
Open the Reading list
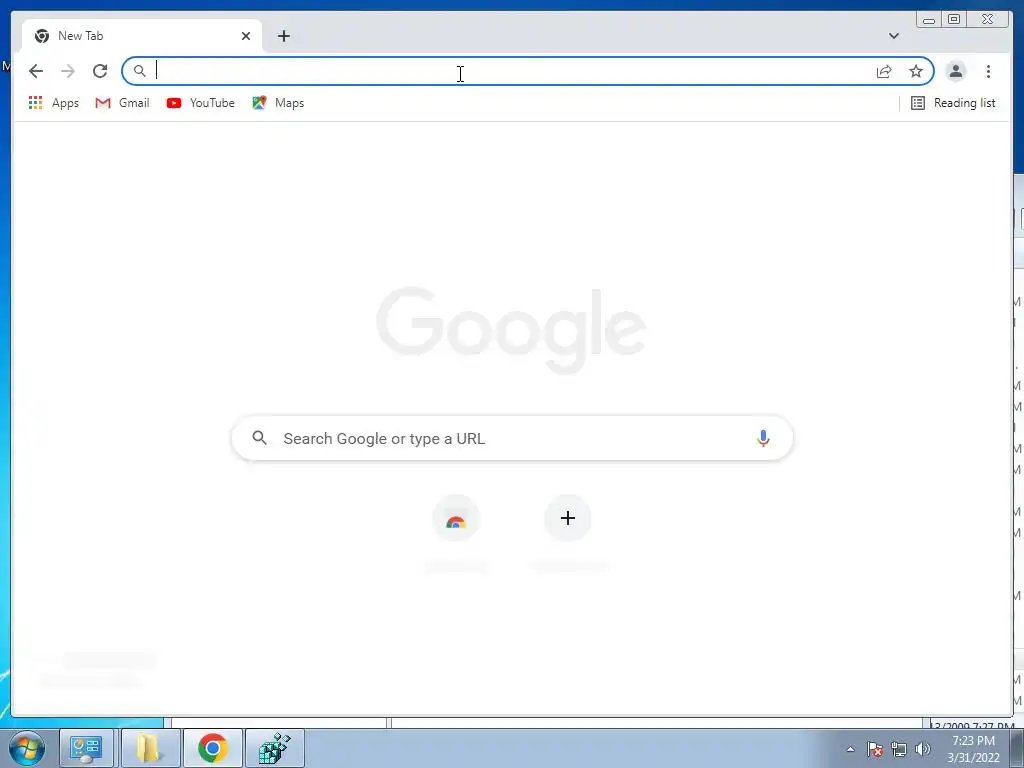point(953,103)
